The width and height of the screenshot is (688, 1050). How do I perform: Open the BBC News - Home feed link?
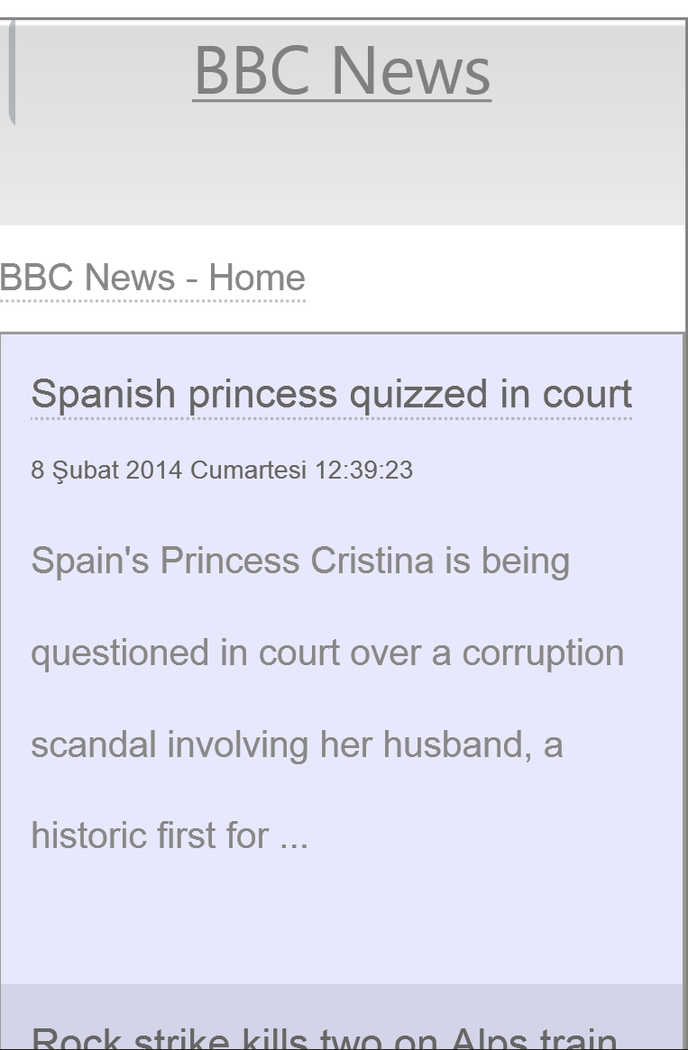coord(152,277)
